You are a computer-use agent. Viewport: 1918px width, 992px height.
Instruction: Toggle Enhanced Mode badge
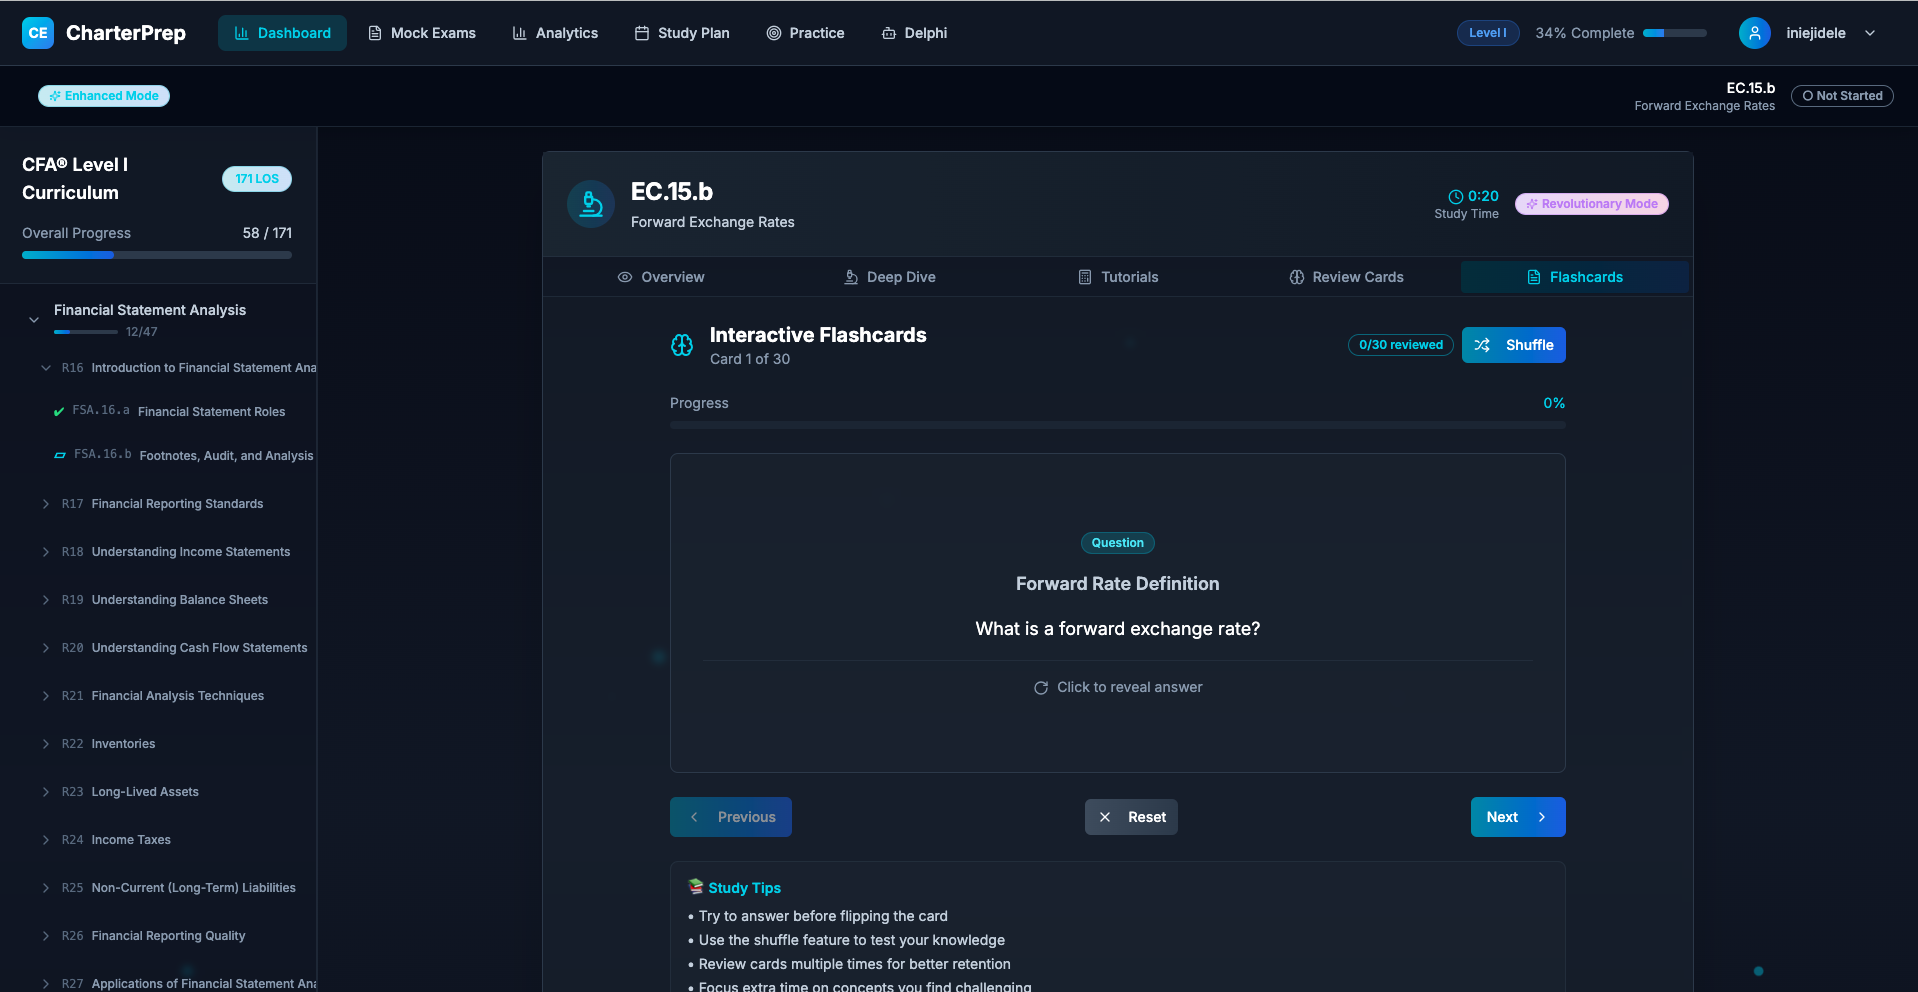tap(104, 96)
